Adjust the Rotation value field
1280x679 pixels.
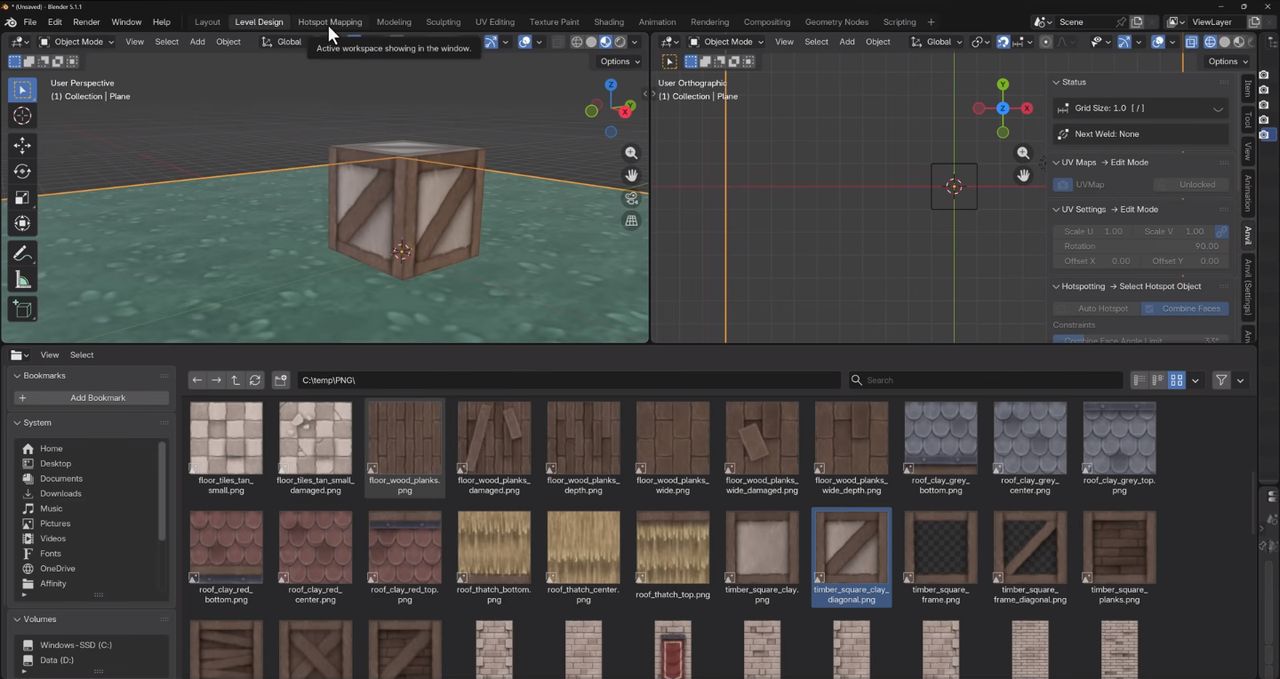pos(1141,246)
